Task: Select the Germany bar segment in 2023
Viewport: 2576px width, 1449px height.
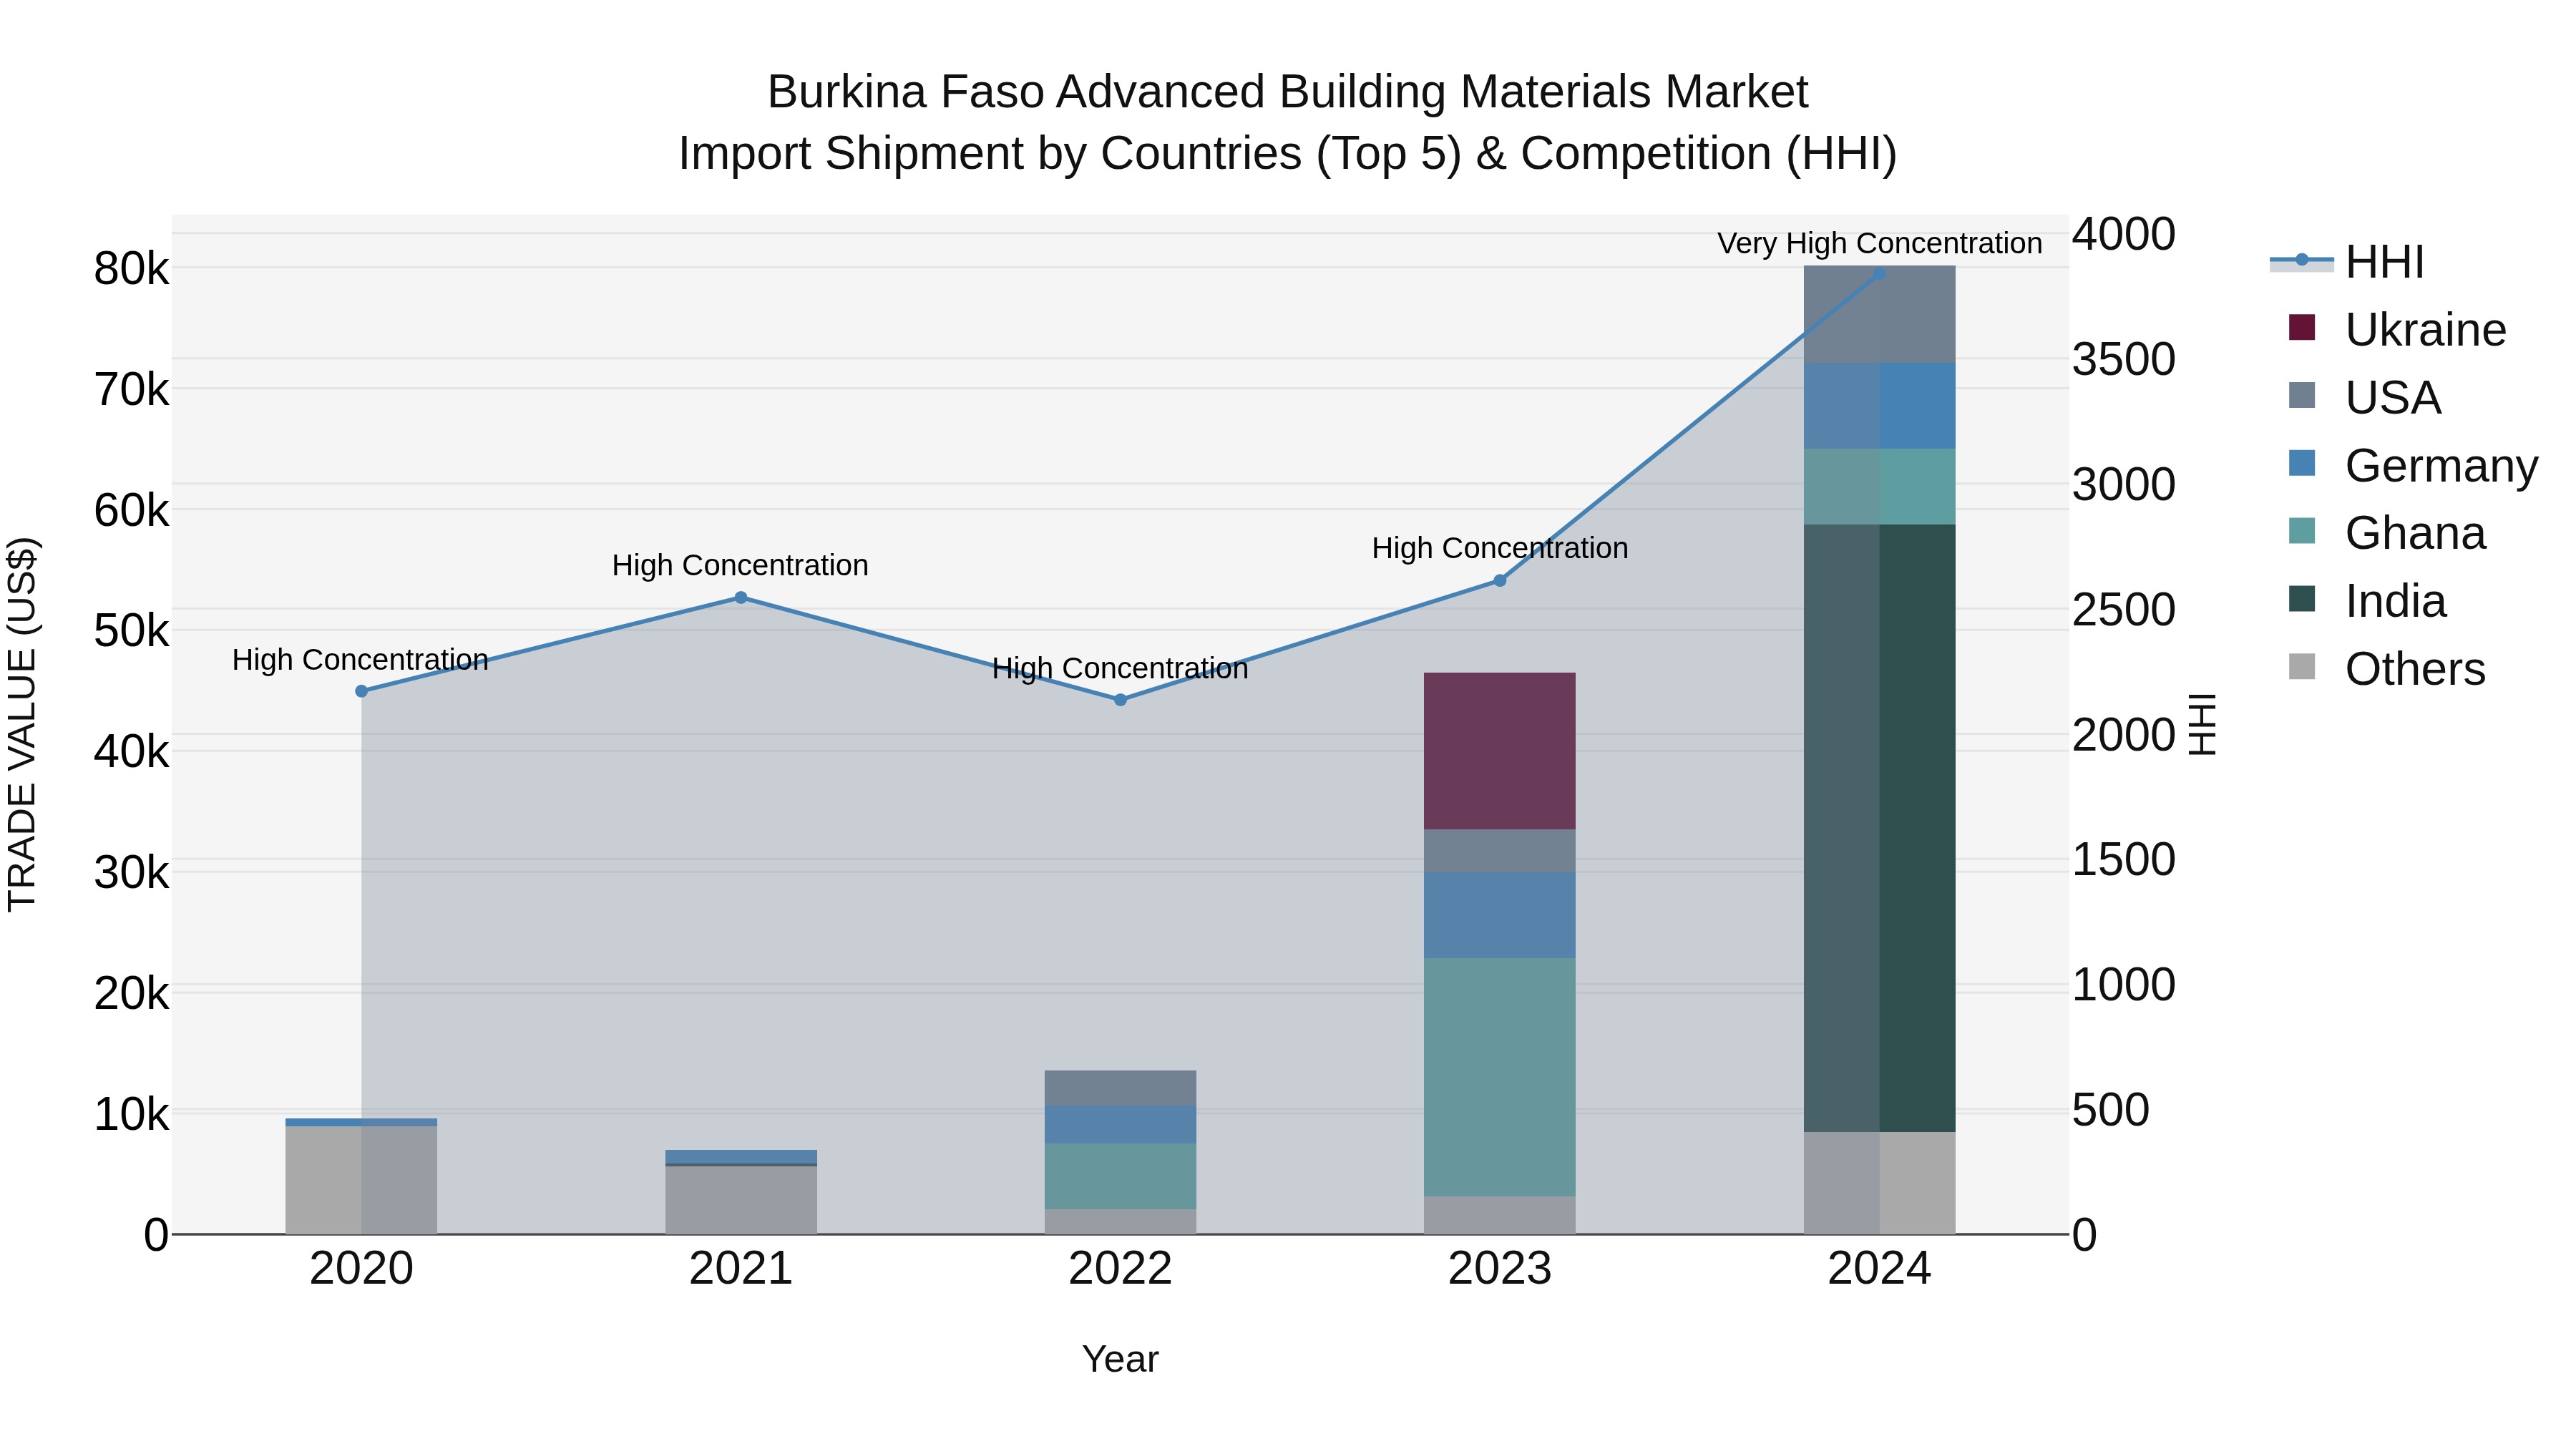Action: (1500, 915)
